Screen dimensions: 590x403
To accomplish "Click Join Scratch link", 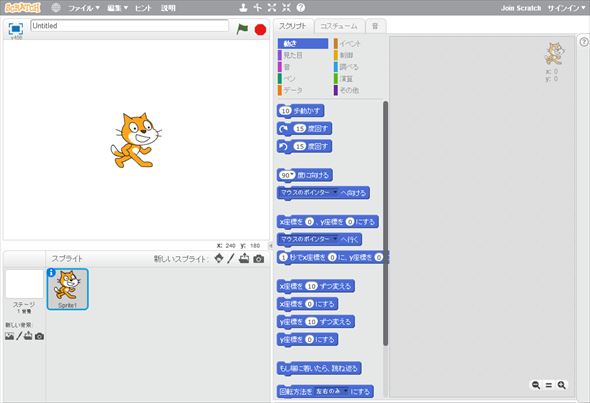I will point(521,8).
